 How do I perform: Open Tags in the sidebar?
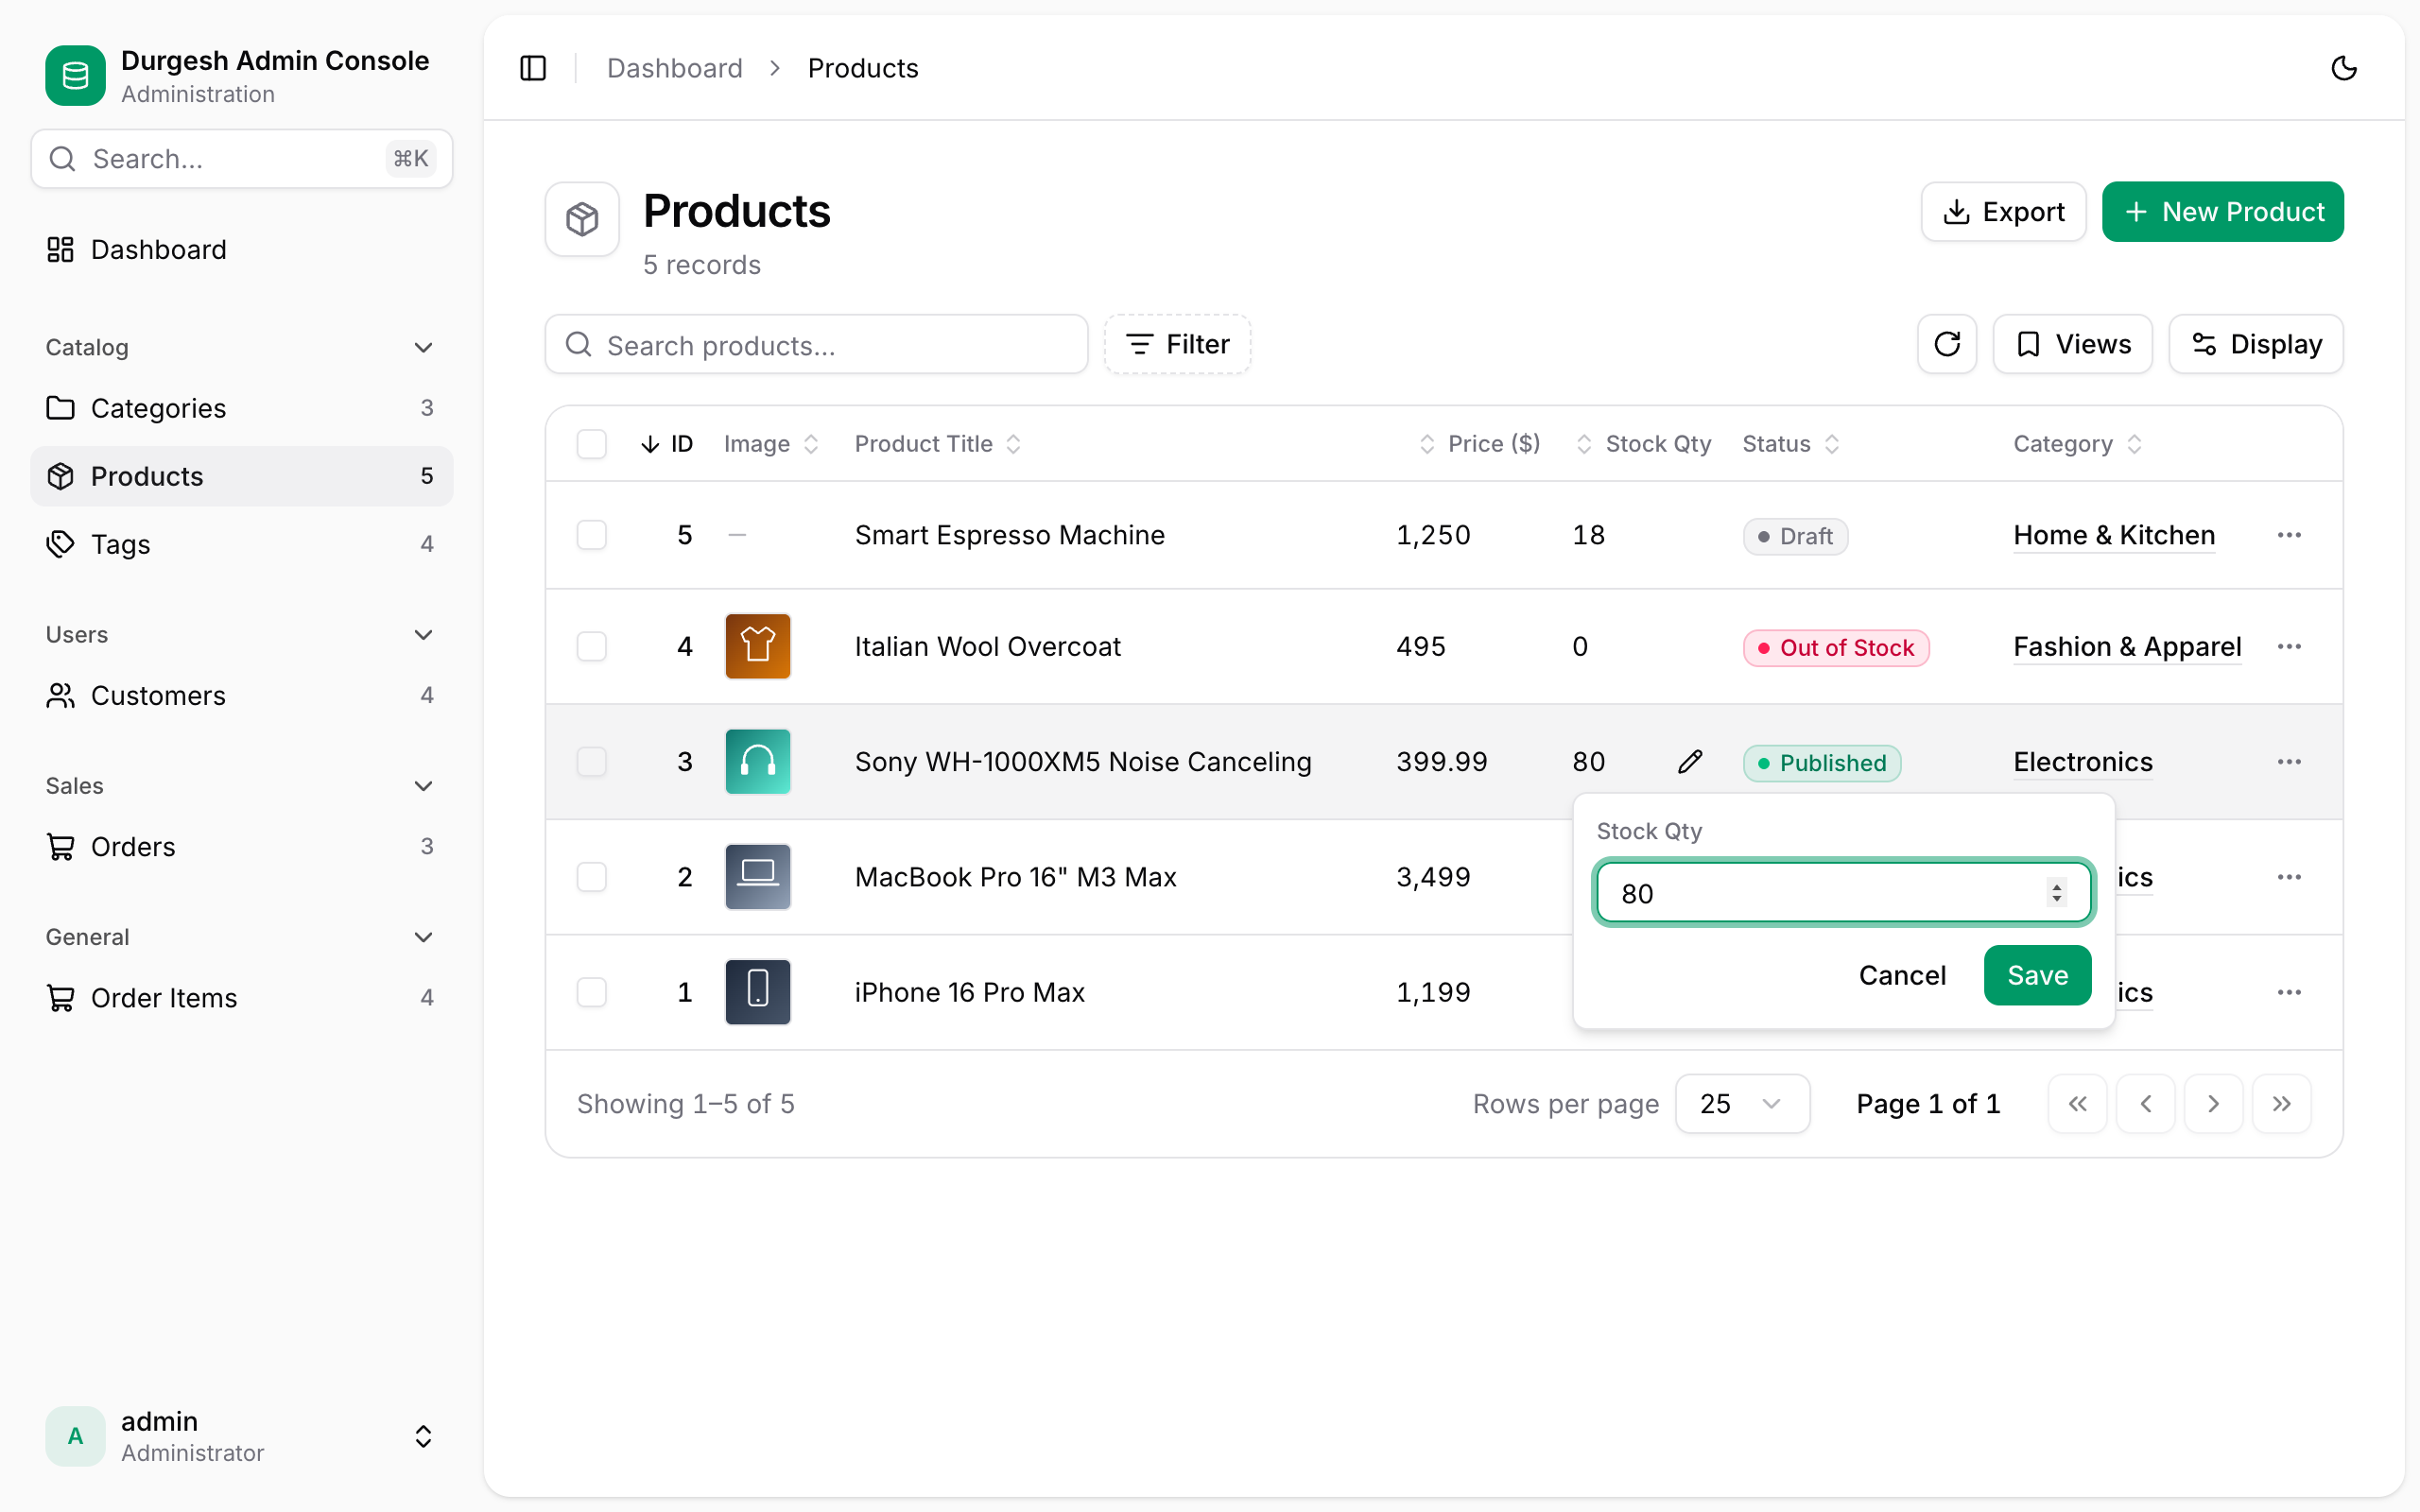point(241,544)
